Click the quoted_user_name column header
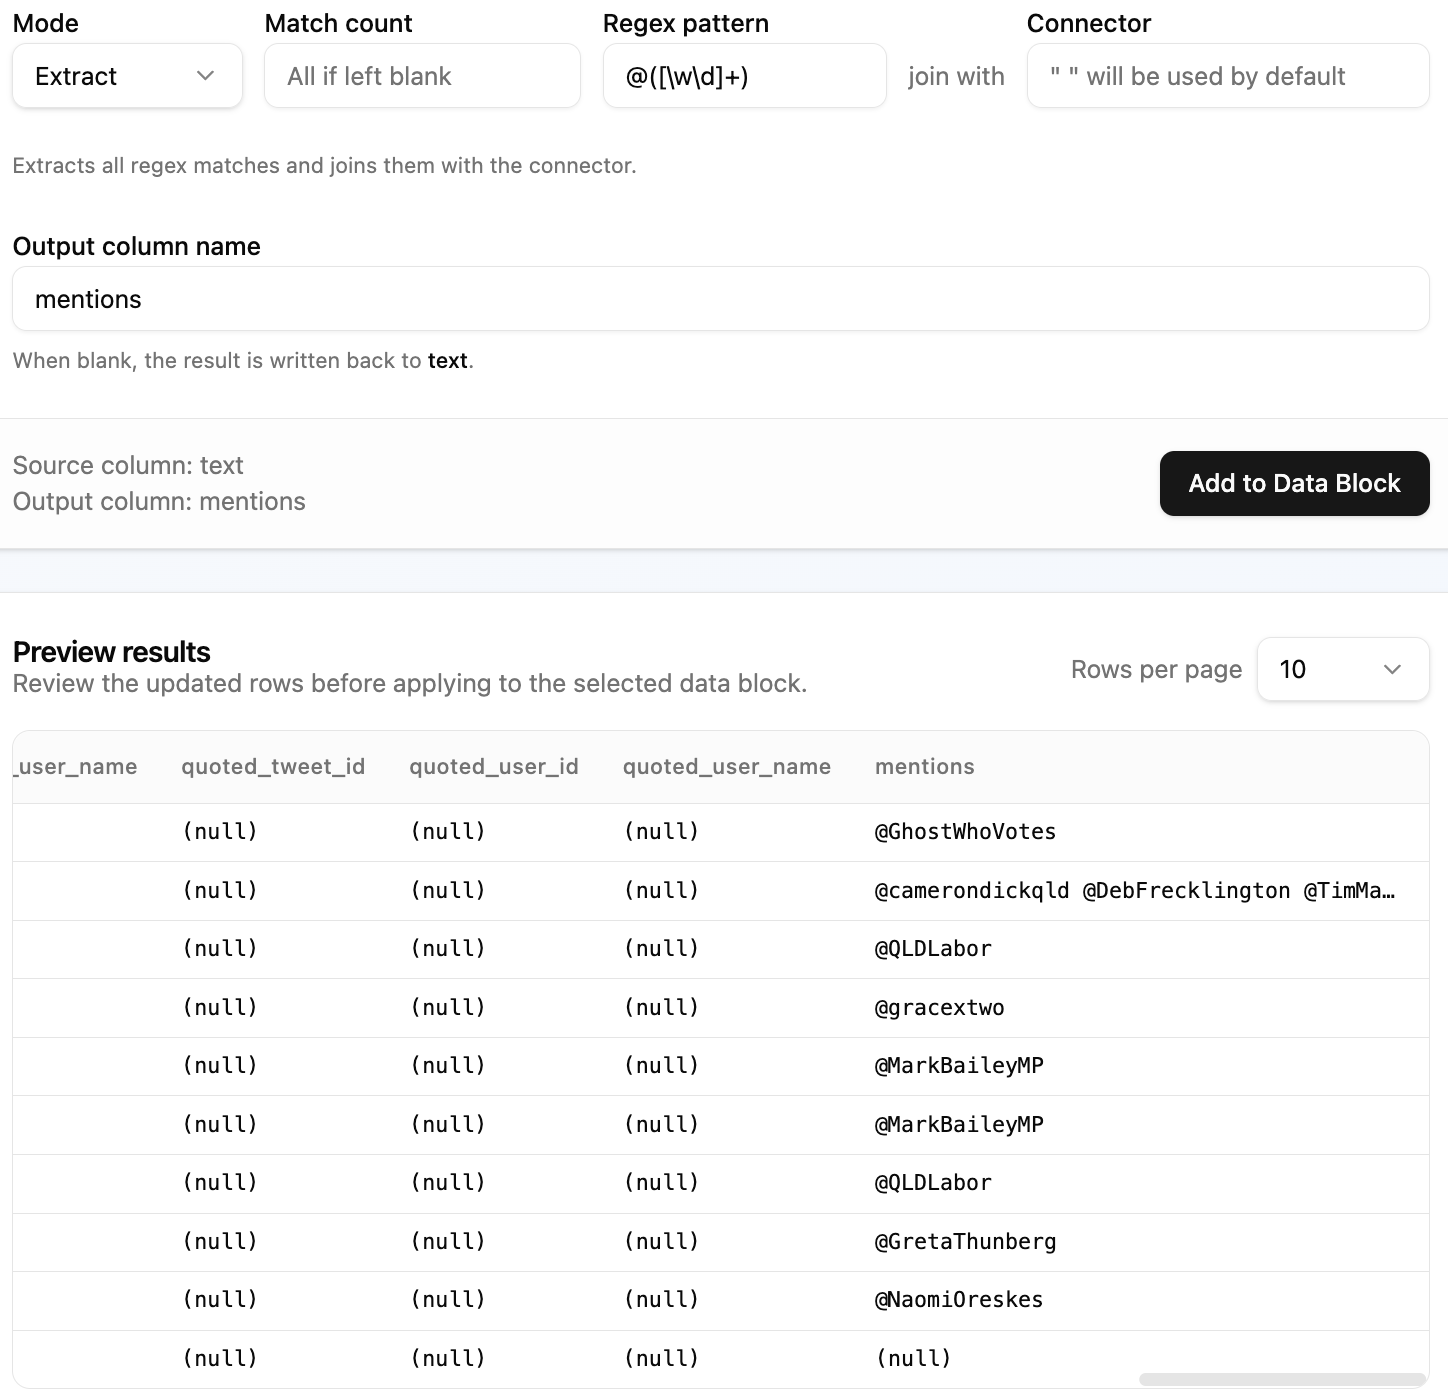 point(727,767)
